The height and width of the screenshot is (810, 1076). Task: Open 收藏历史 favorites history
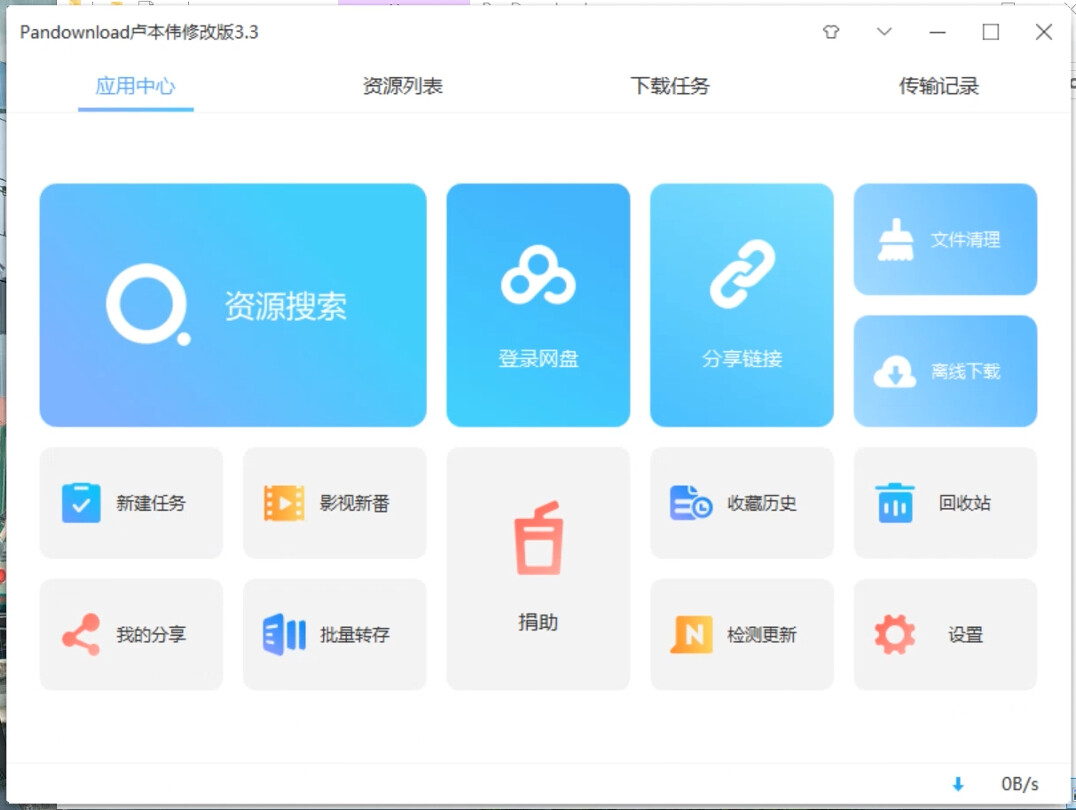click(x=741, y=502)
